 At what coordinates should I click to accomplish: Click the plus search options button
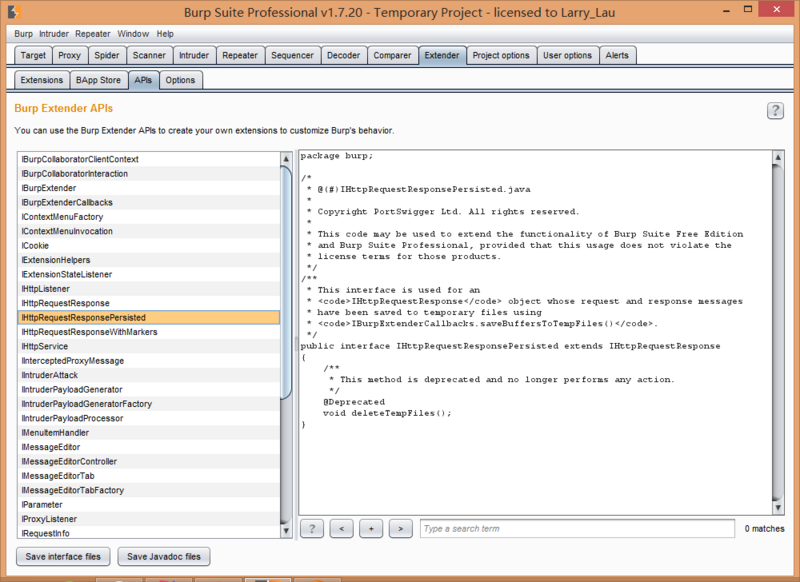371,528
